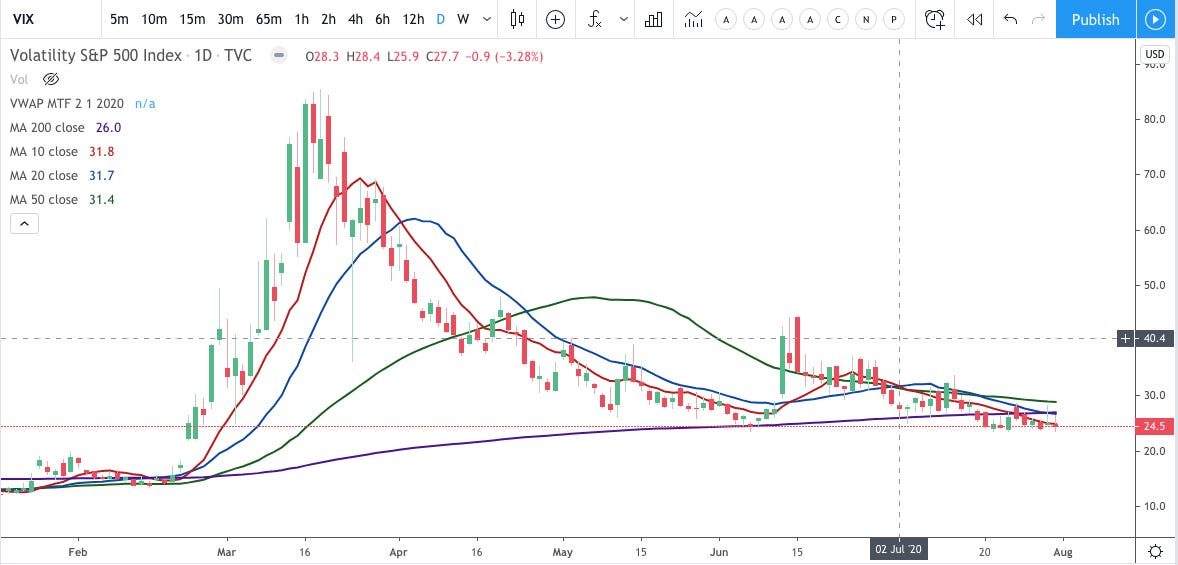Click the n/a value beside VWAP MTF

pyautogui.click(x=145, y=104)
